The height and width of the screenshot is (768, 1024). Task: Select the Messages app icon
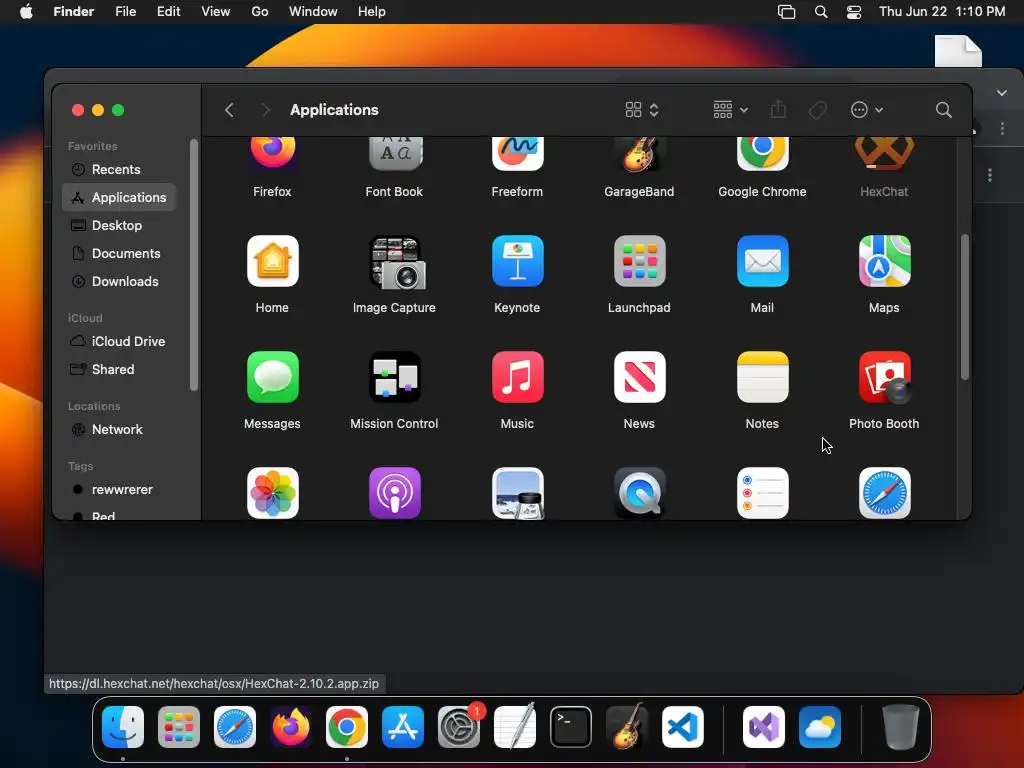[x=272, y=377]
